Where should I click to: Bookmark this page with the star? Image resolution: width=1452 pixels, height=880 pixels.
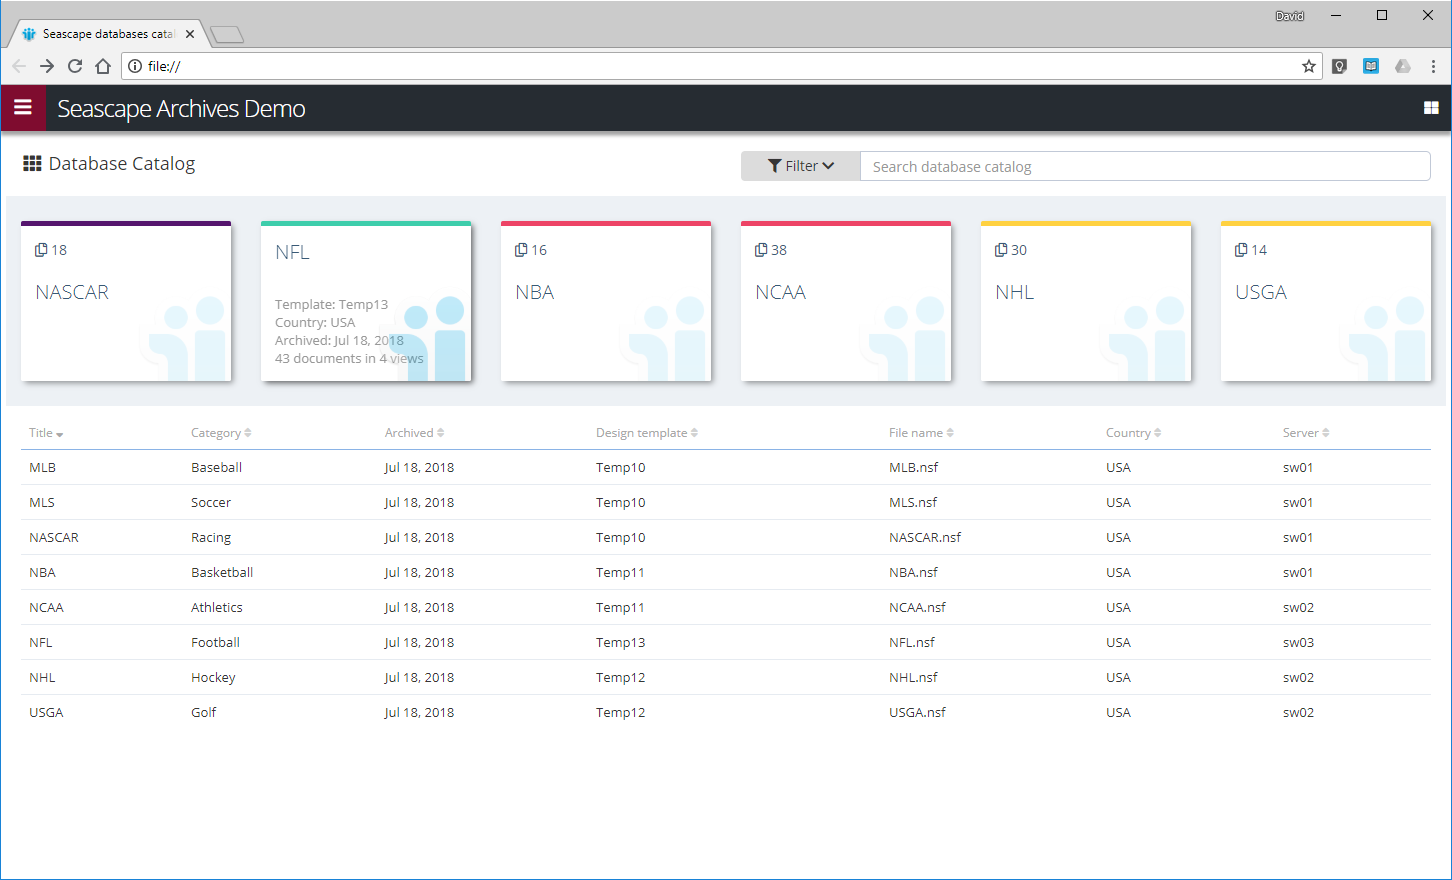1309,66
